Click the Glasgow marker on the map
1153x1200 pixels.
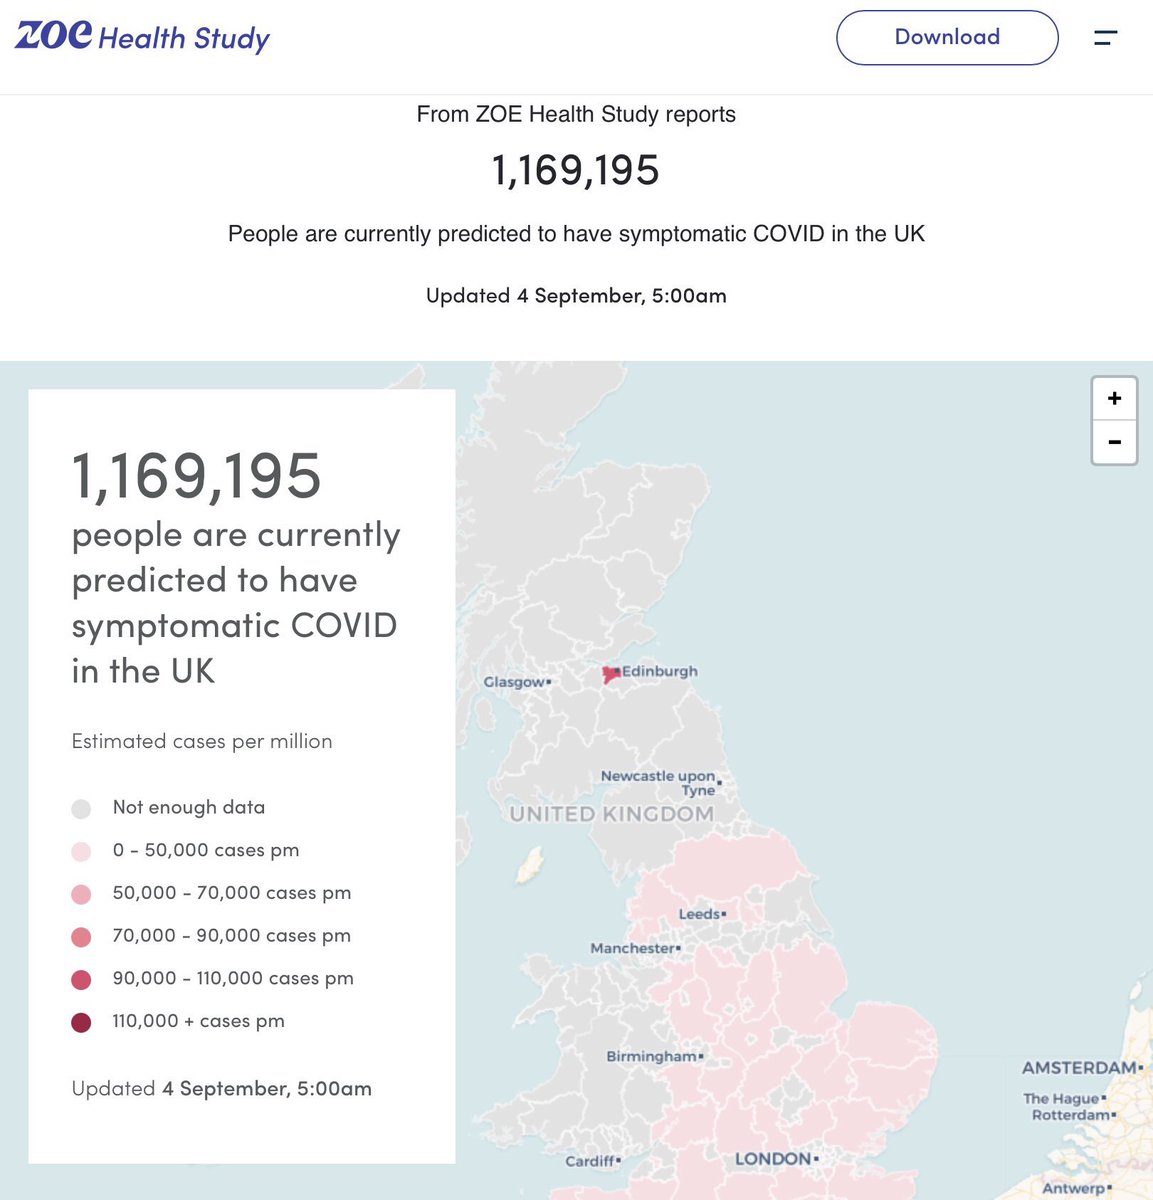[x=548, y=682]
